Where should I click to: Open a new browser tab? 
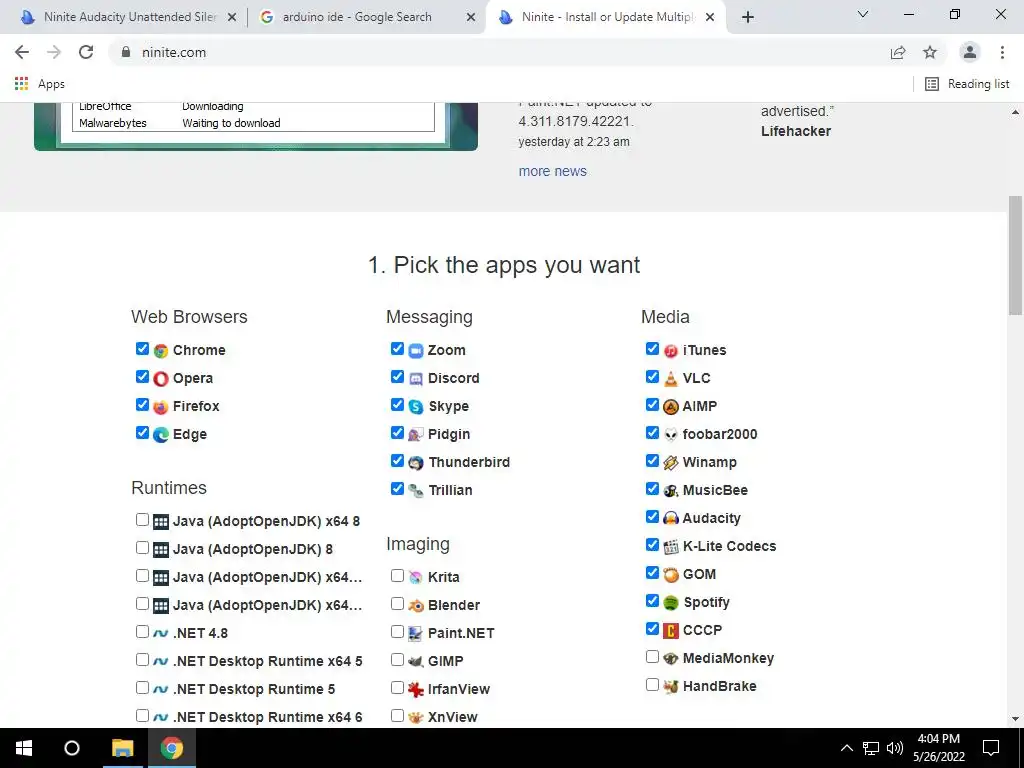pos(748,18)
